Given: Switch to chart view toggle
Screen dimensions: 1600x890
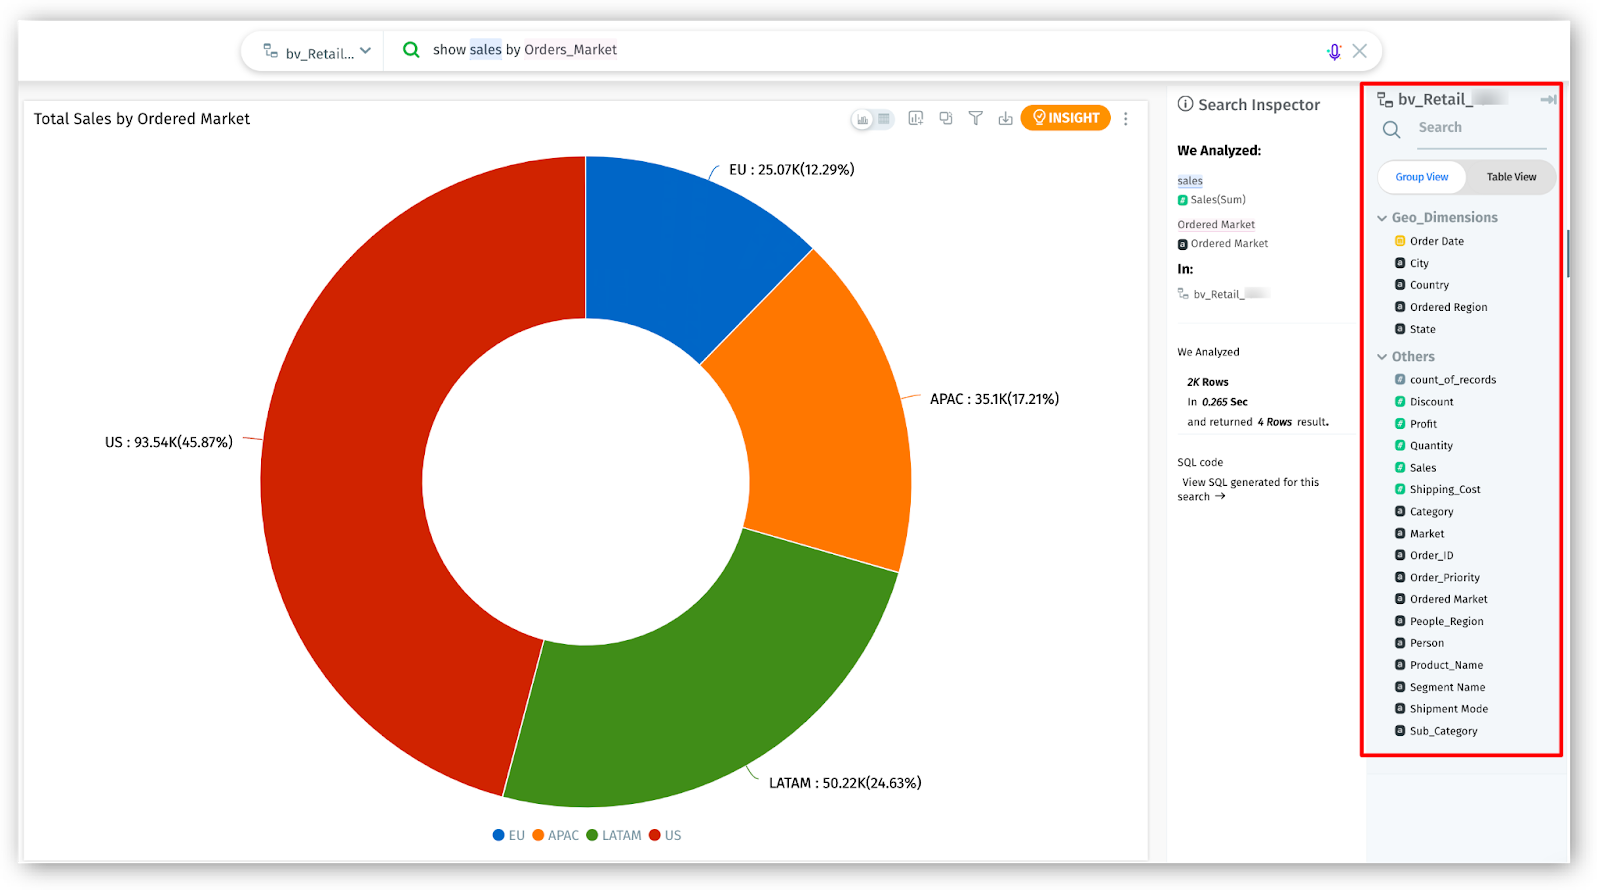Looking at the screenshot, I should 862,119.
